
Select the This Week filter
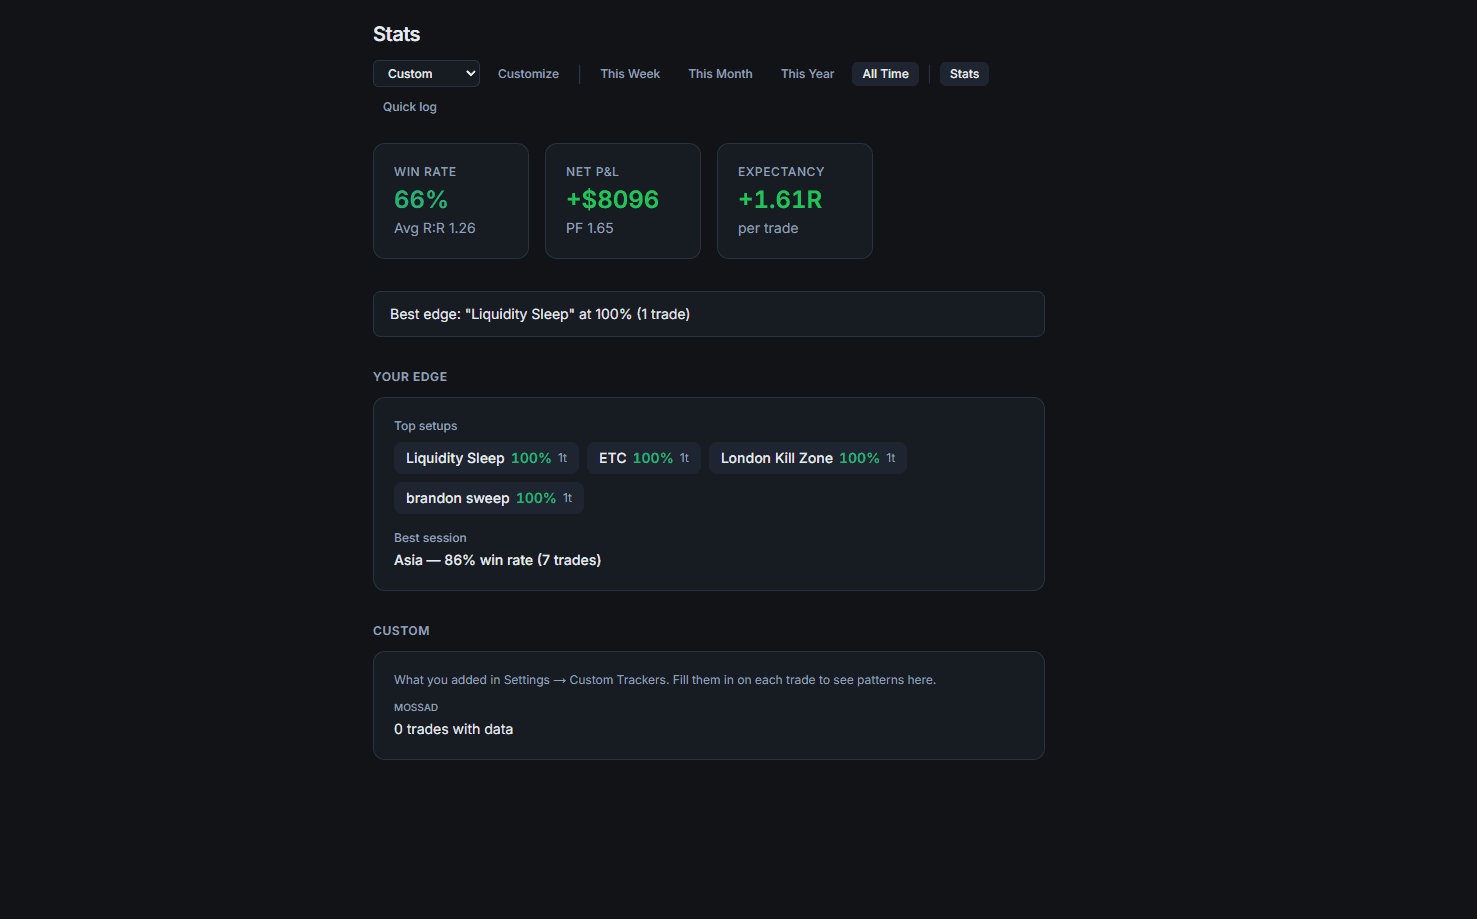point(630,73)
